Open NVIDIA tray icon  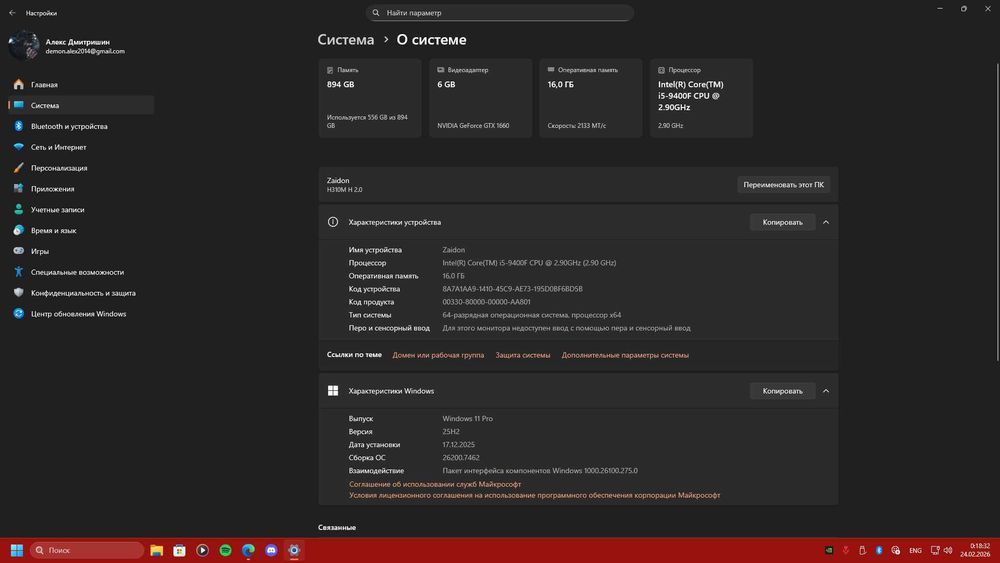(828, 550)
